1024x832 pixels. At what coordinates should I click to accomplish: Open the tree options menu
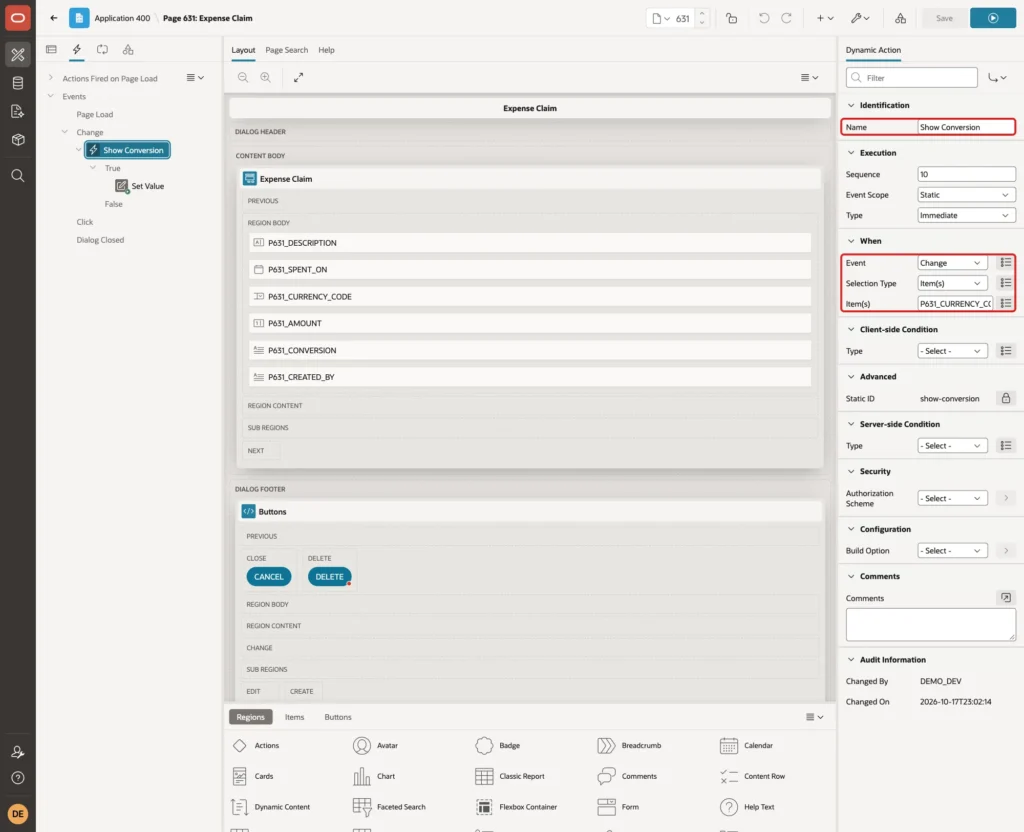click(195, 78)
